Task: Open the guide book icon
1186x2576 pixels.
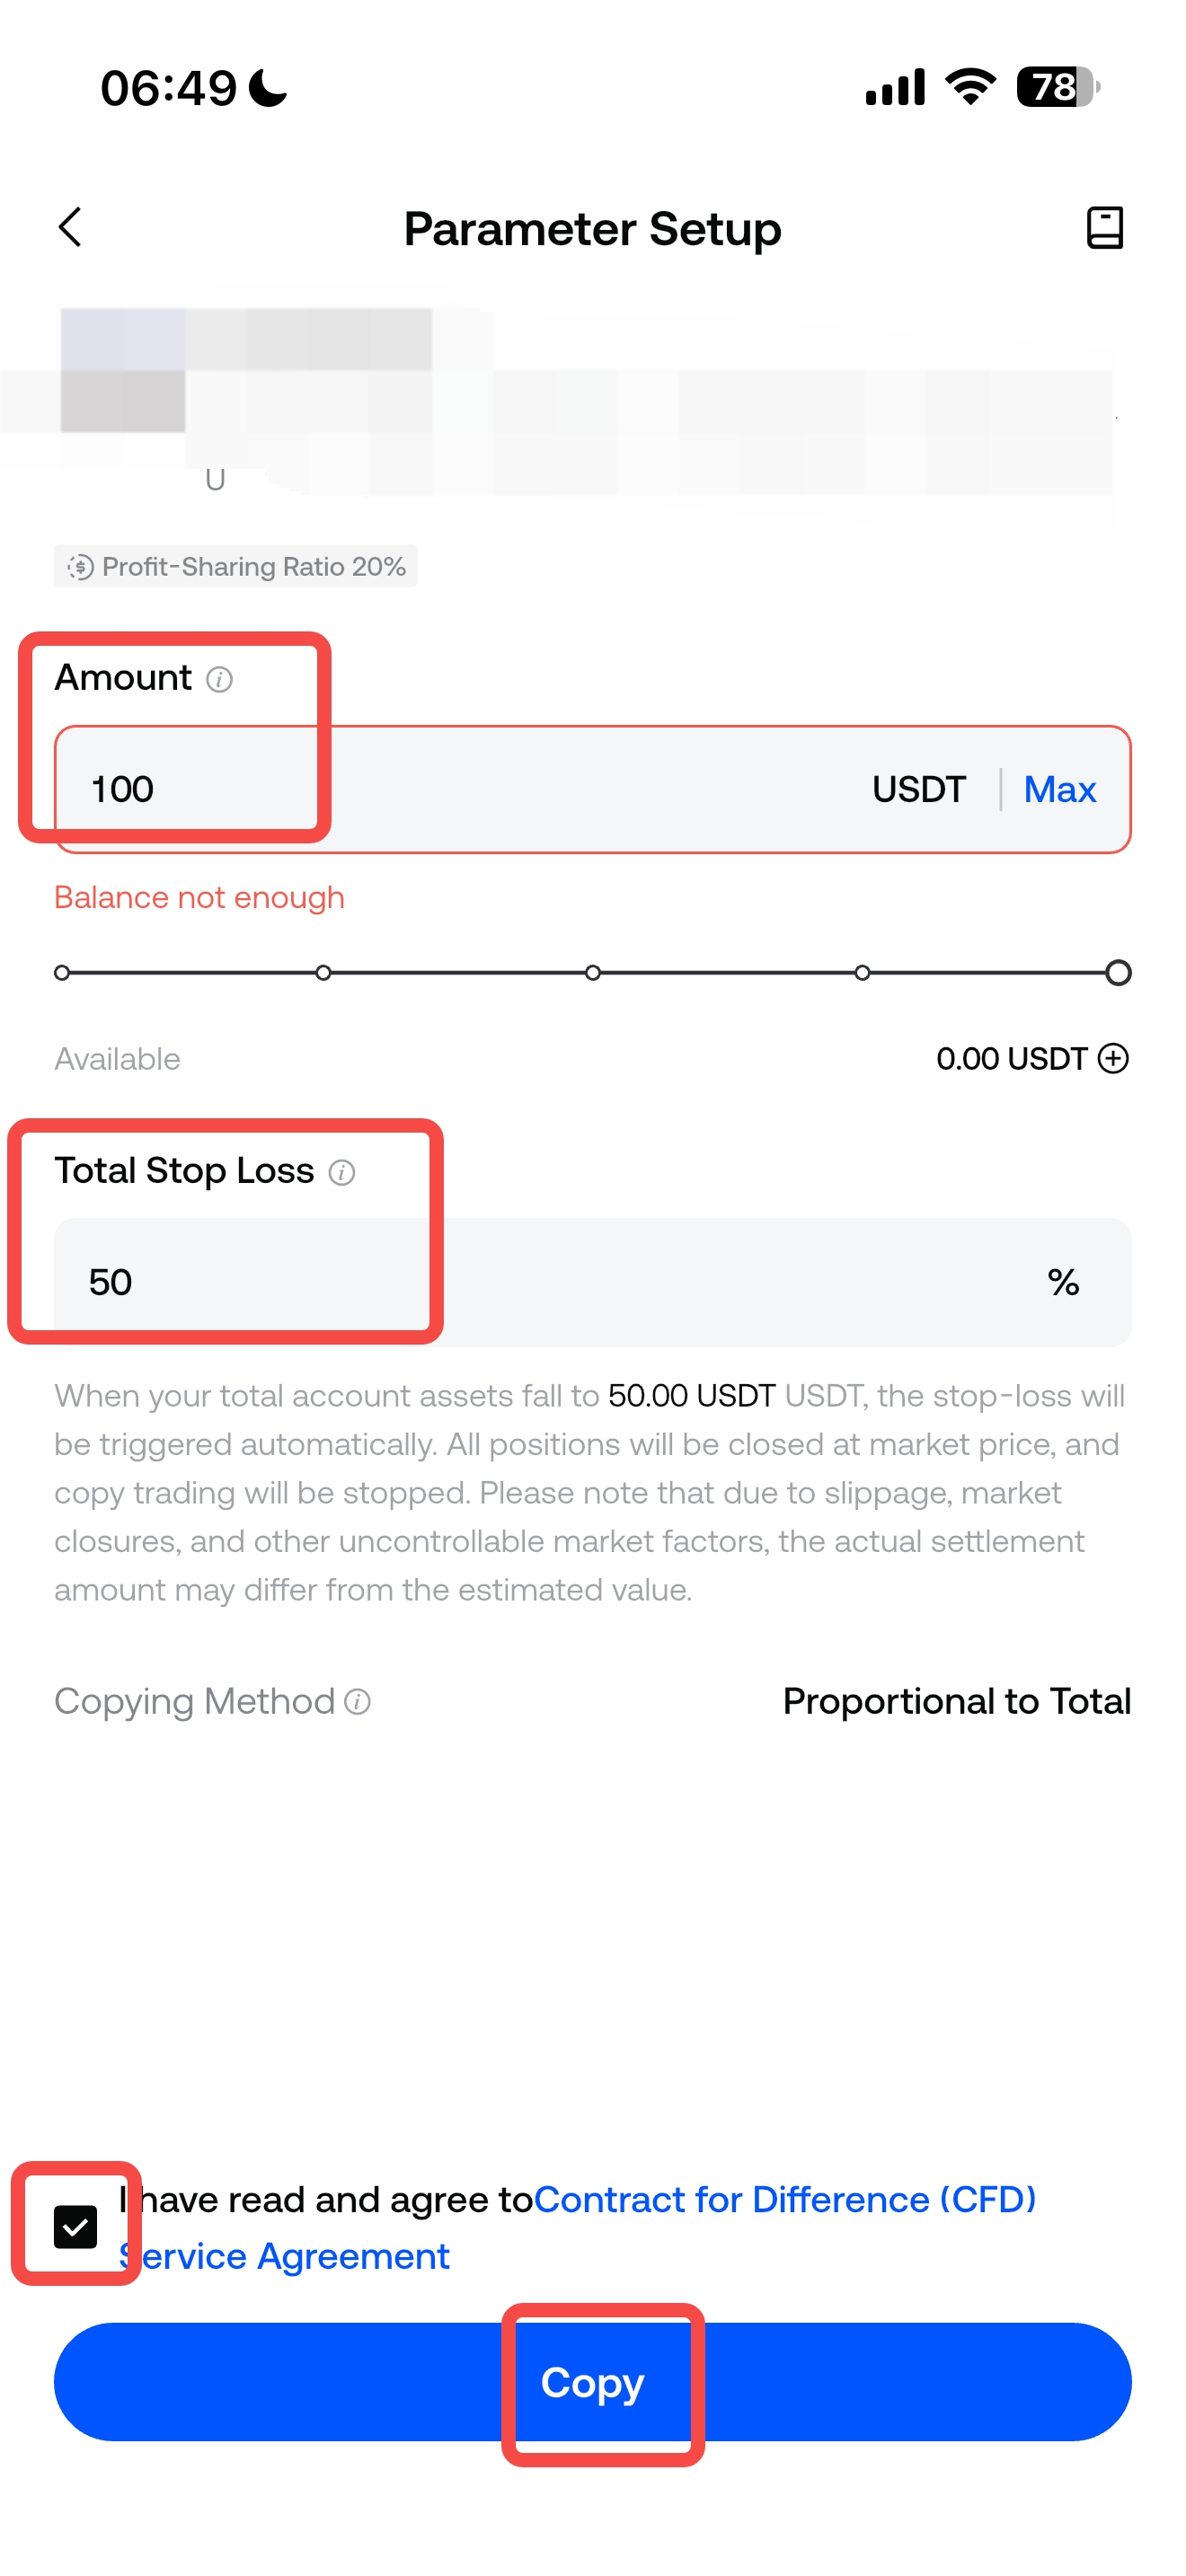Action: click(1104, 228)
